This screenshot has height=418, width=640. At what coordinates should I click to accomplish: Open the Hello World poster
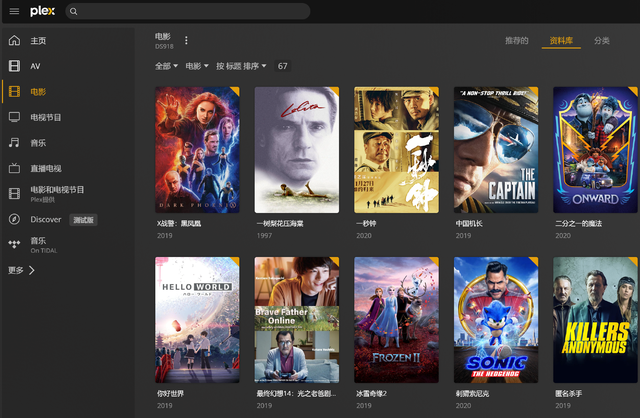click(x=197, y=320)
